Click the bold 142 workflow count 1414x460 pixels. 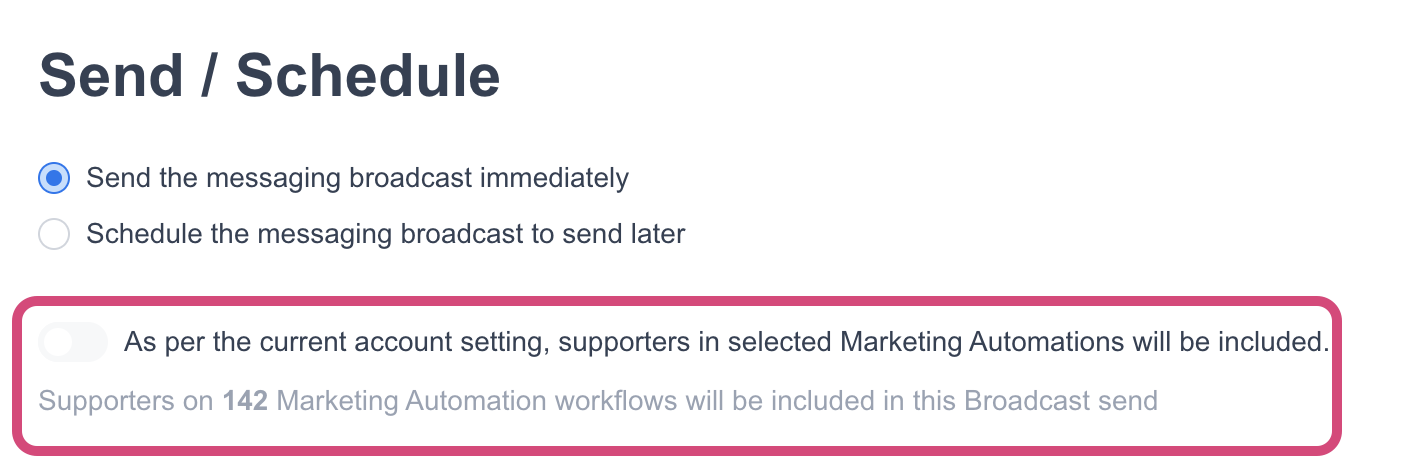(x=245, y=402)
